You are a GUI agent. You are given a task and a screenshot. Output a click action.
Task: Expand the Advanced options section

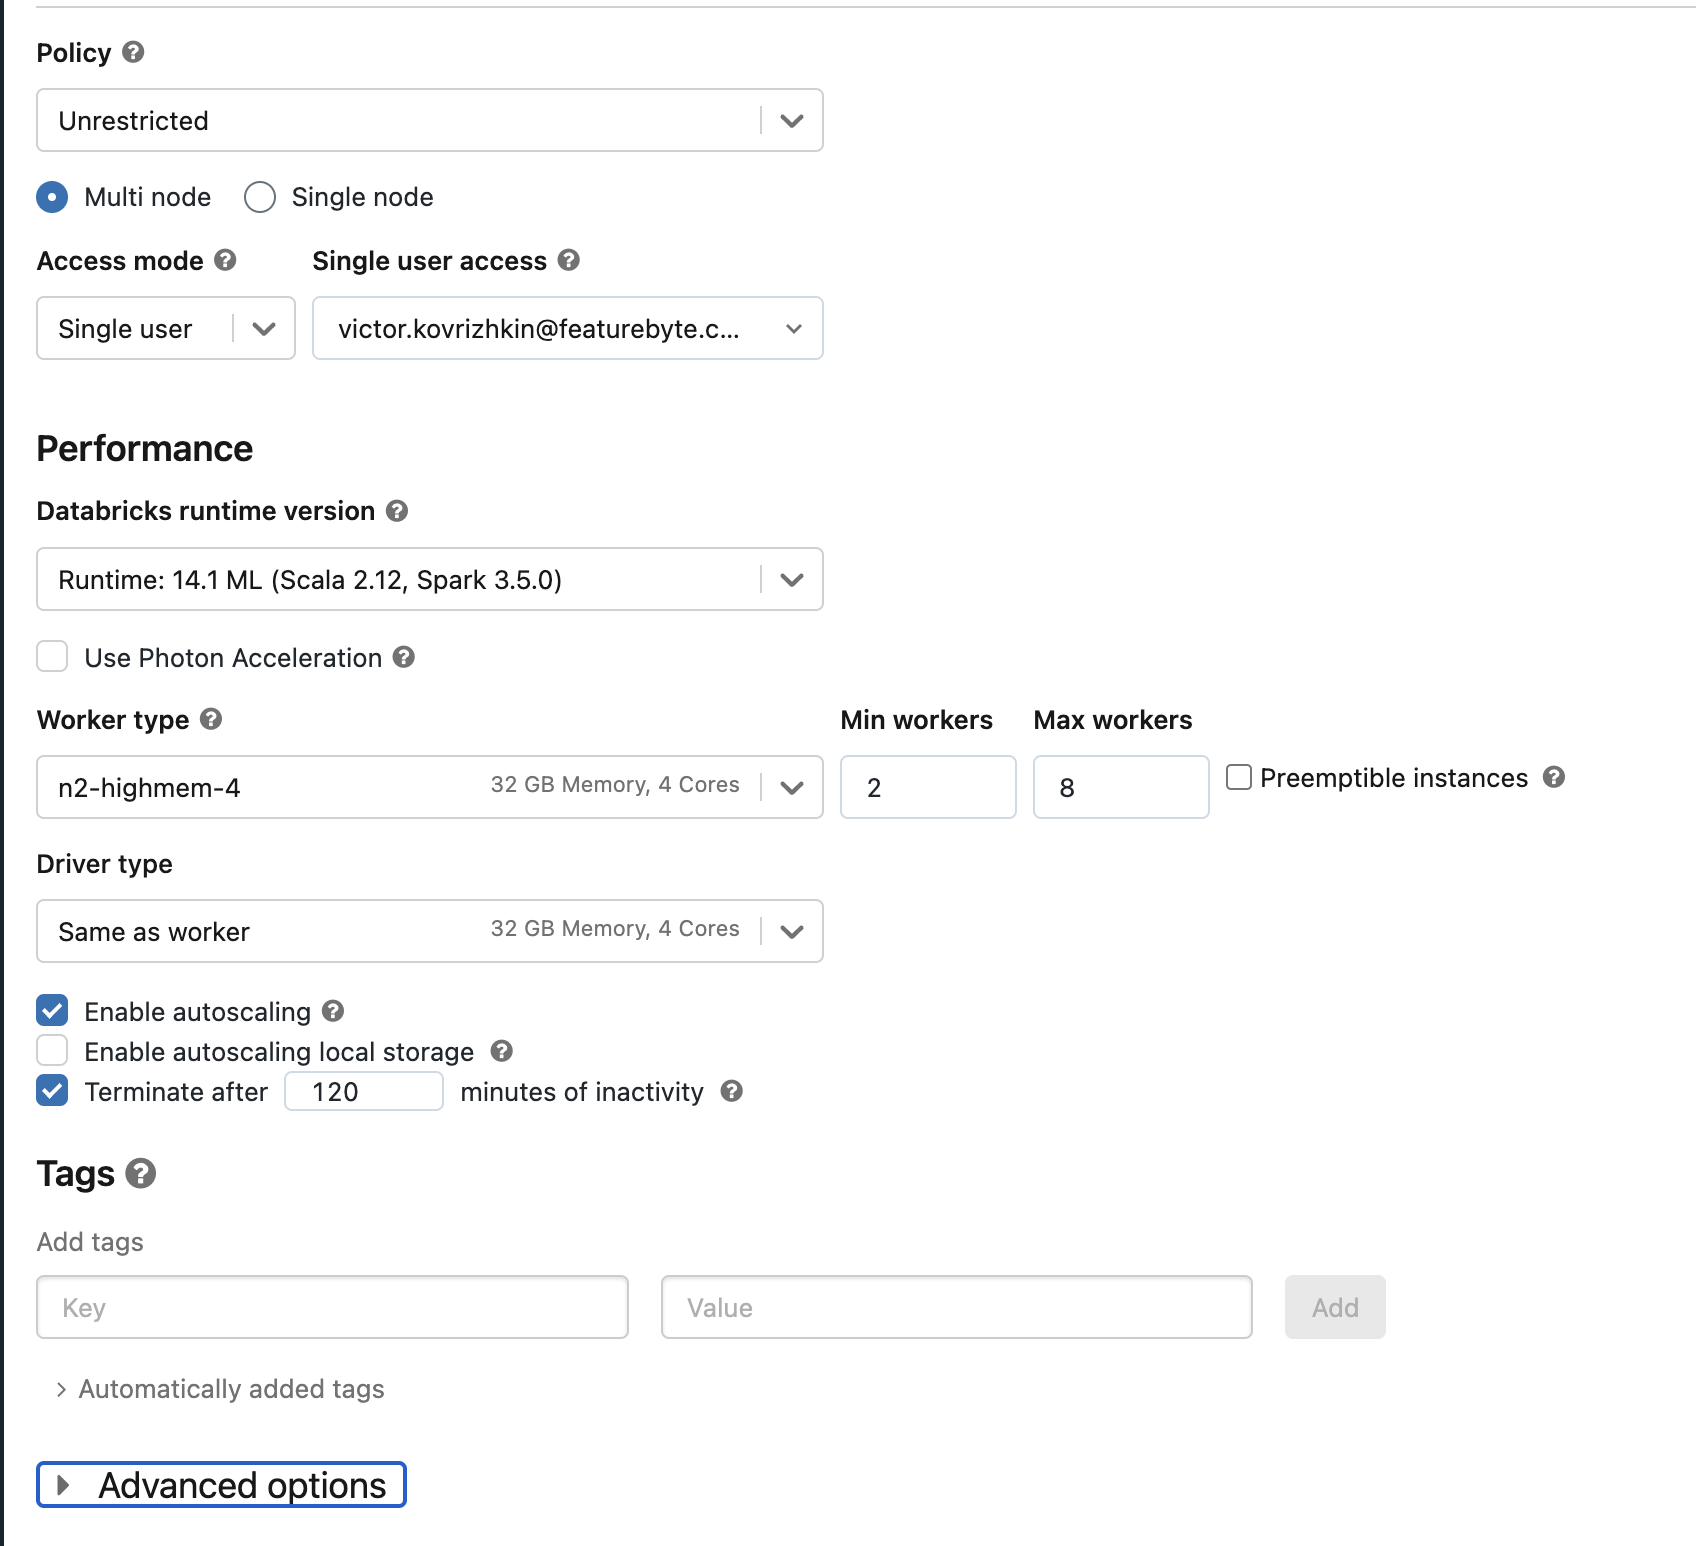point(220,1485)
